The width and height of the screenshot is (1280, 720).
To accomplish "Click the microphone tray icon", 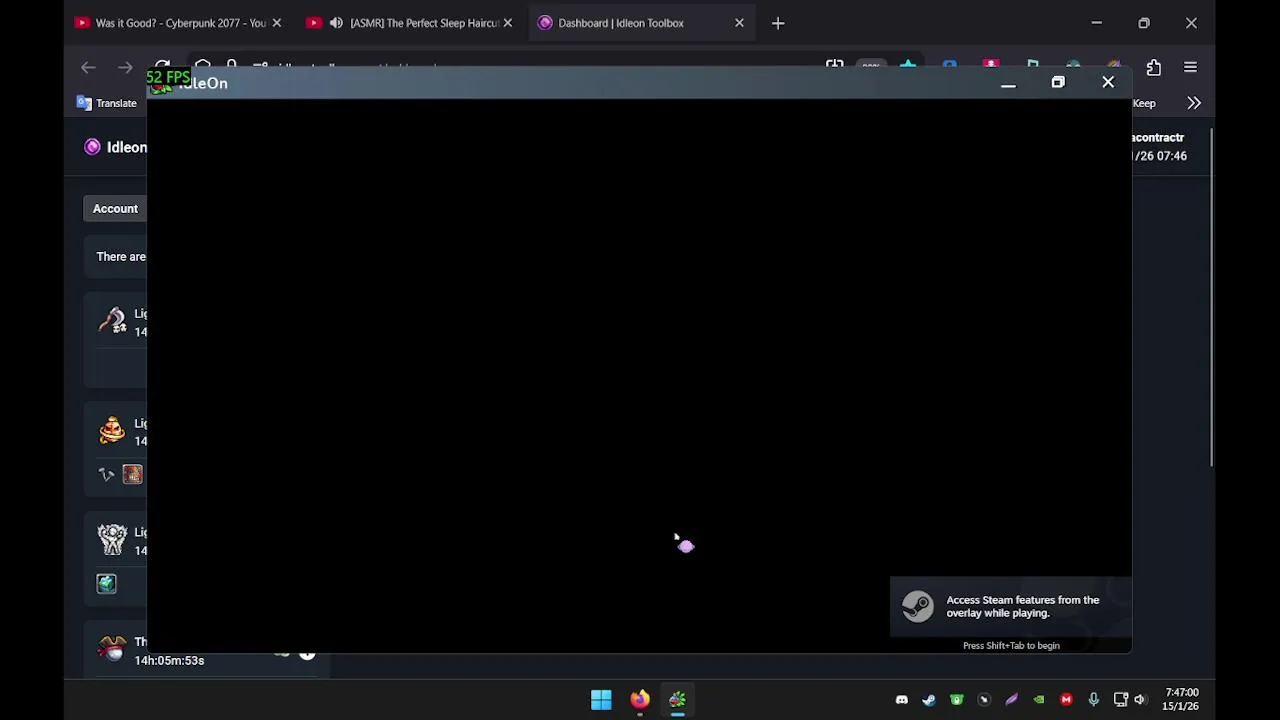I will pyautogui.click(x=1094, y=700).
